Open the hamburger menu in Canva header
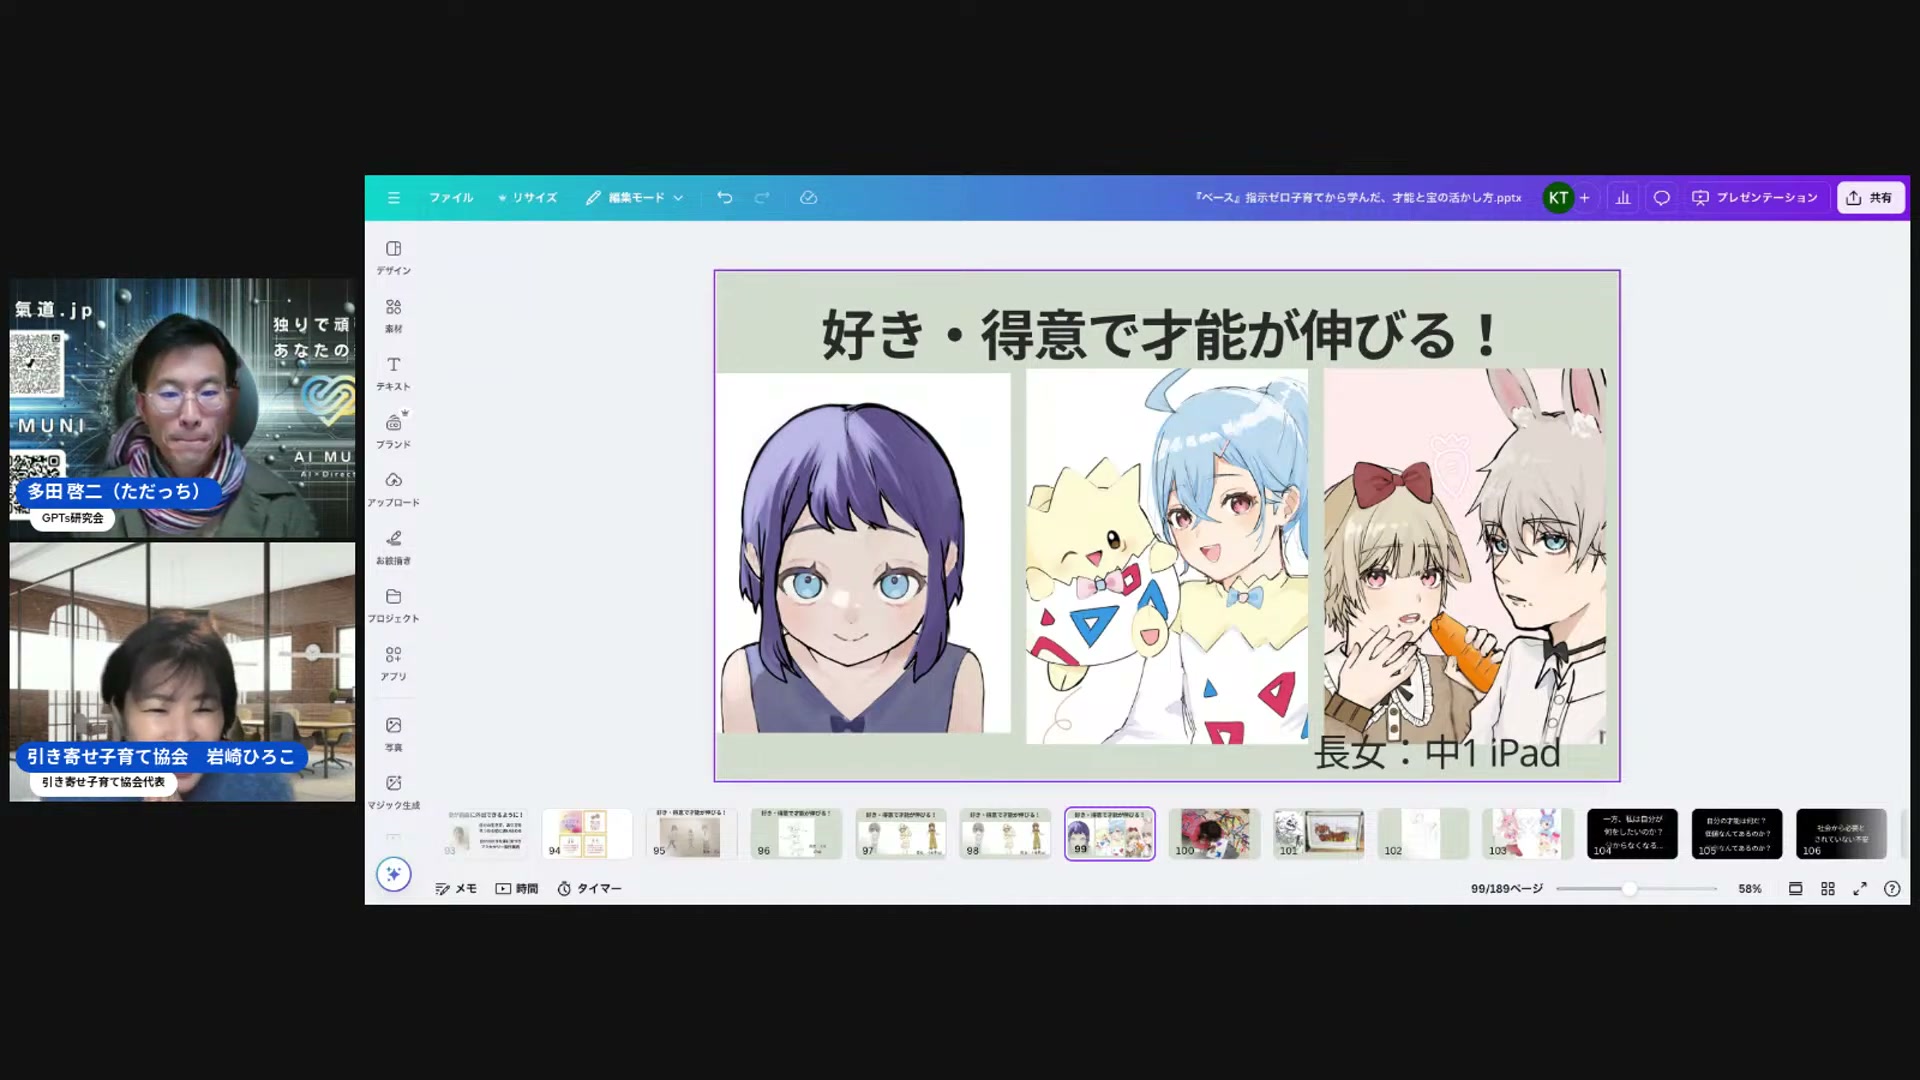 [x=394, y=198]
